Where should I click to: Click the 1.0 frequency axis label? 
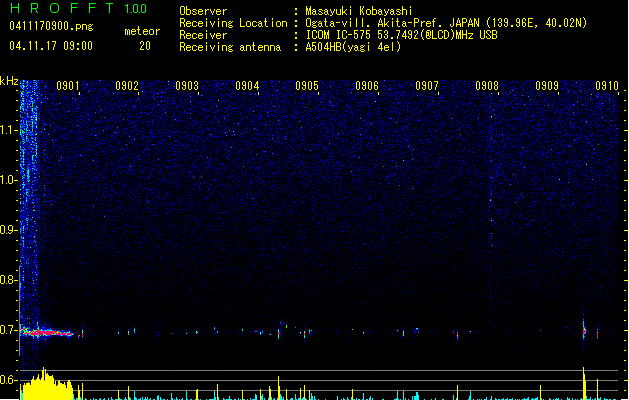coord(8,180)
